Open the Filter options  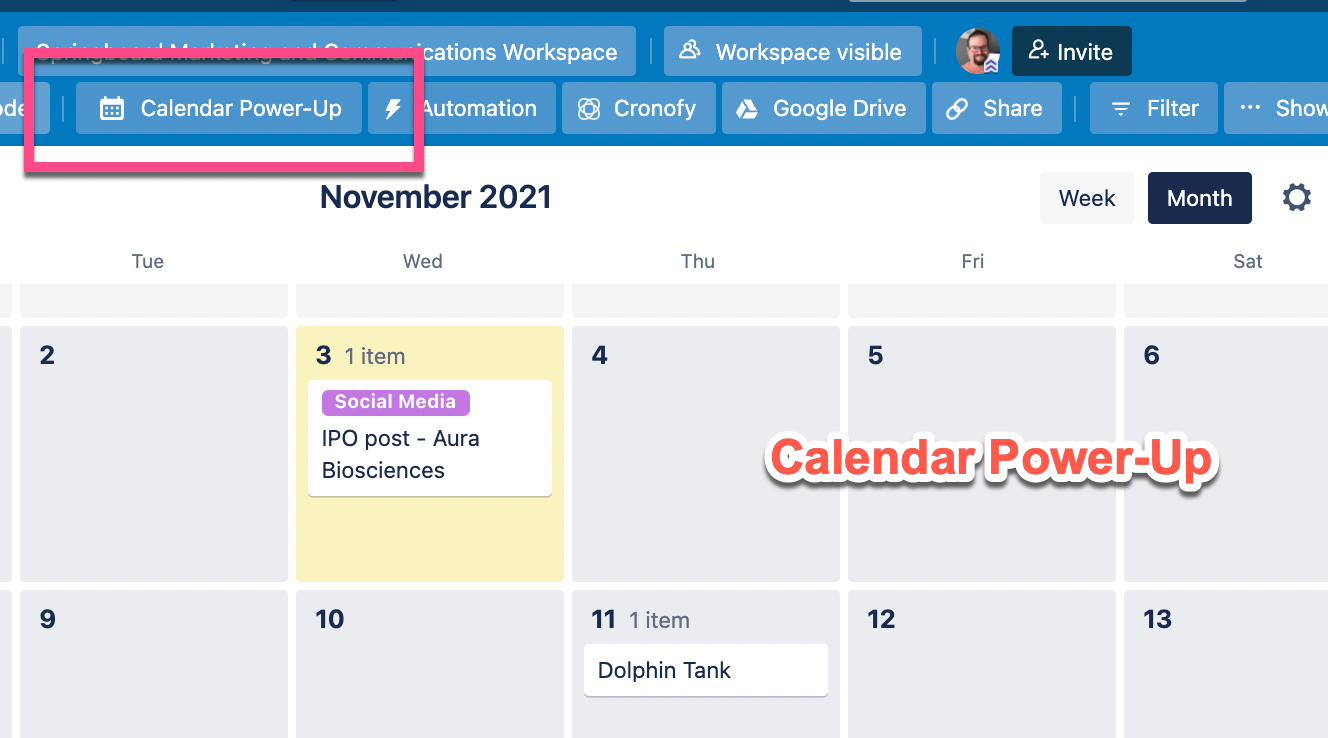(x=1153, y=108)
